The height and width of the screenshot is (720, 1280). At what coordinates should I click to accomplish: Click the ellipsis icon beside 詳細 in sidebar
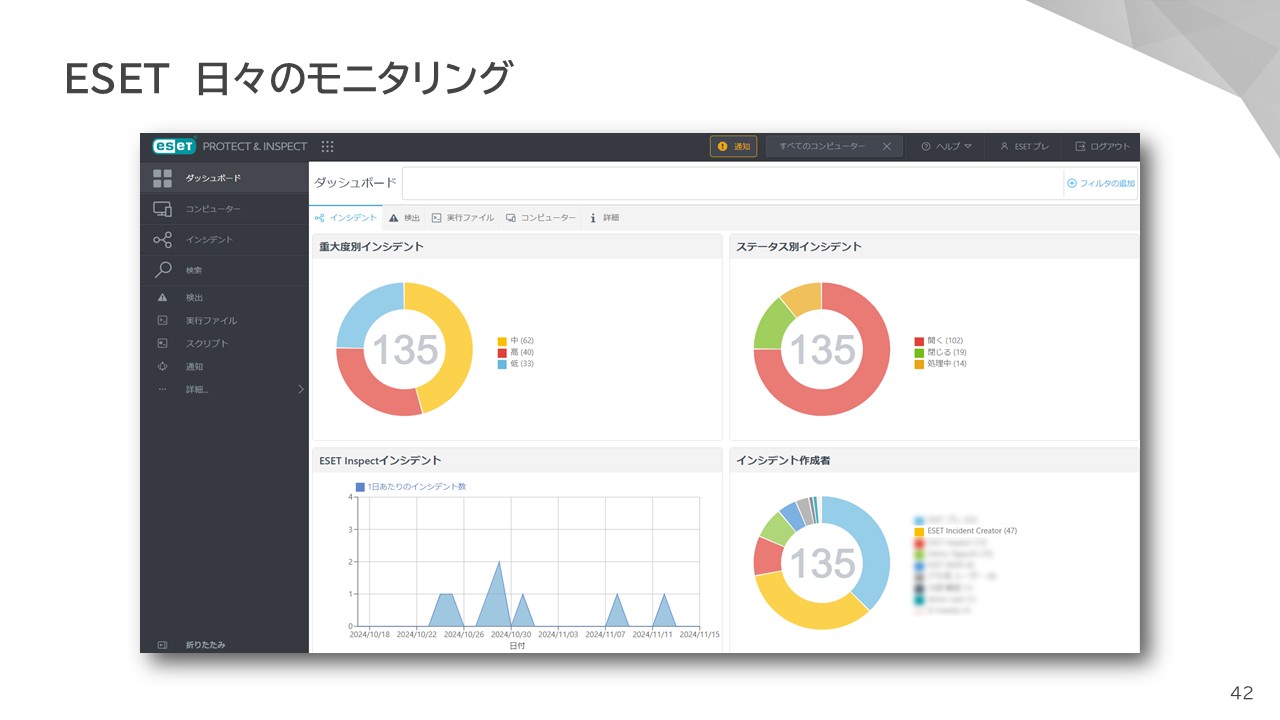162,389
